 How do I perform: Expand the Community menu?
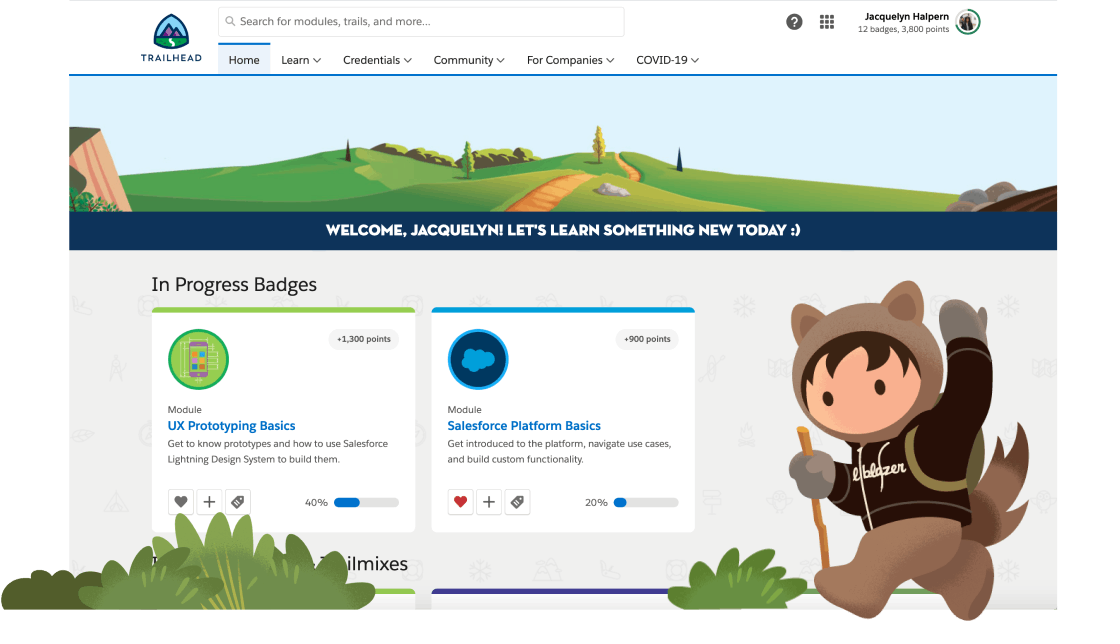pyautogui.click(x=469, y=60)
